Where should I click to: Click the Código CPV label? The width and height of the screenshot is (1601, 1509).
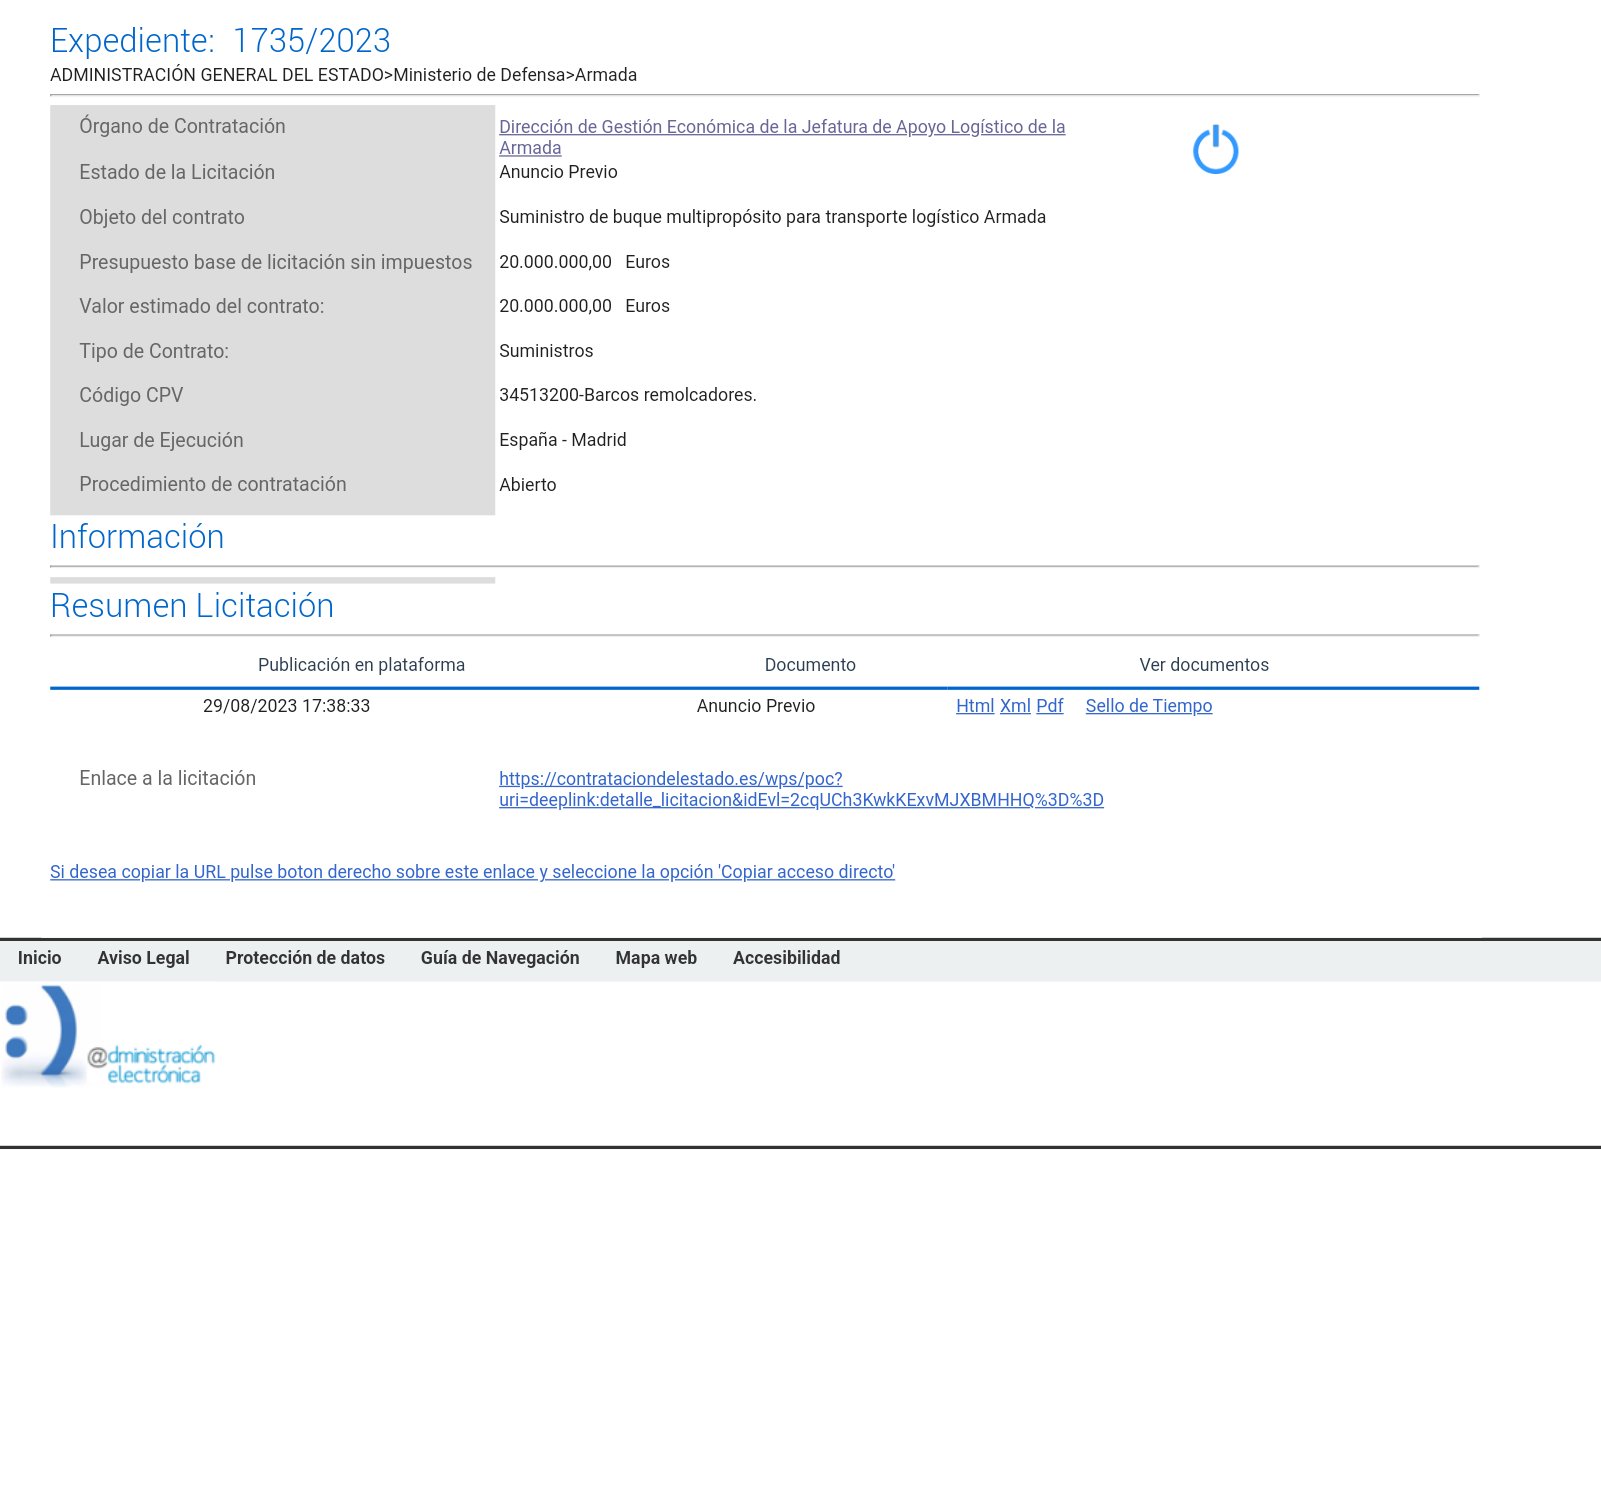[x=131, y=395]
